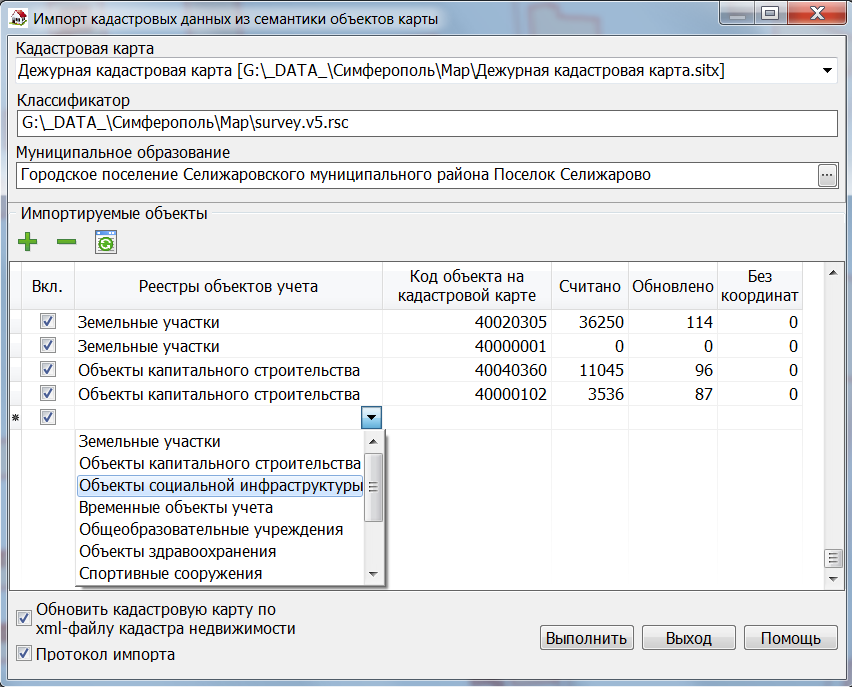The image size is (852, 687).
Task: Choose Спортивные сооружения in dropdown list
Action: tap(170, 573)
